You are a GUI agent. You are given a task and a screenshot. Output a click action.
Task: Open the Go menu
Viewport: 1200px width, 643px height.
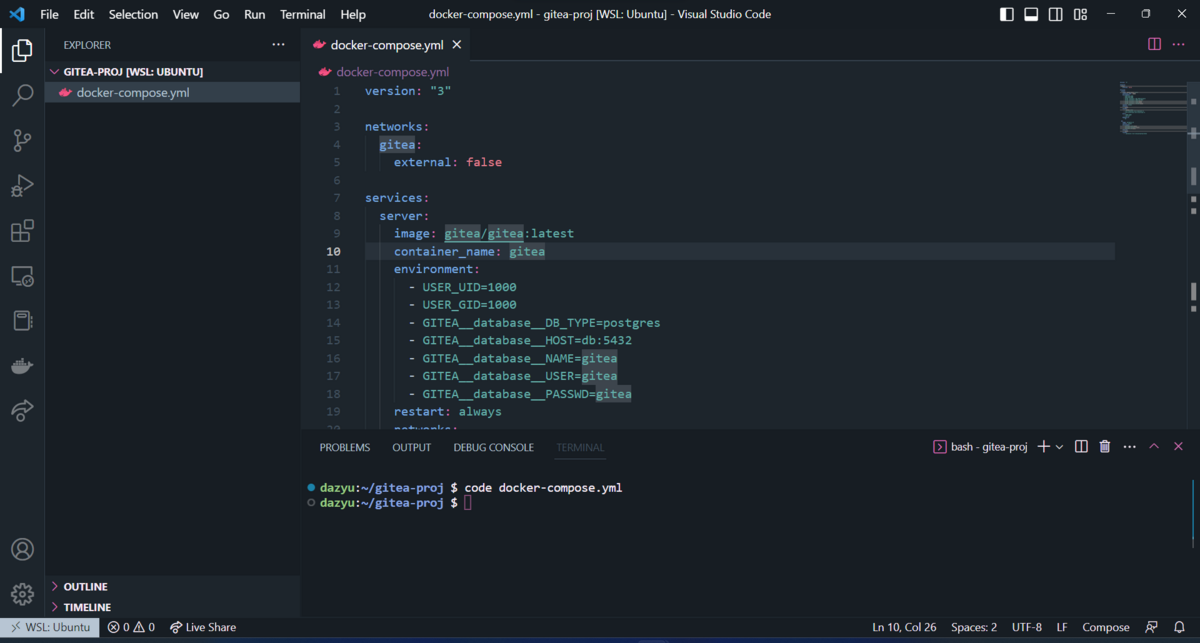pyautogui.click(x=221, y=14)
